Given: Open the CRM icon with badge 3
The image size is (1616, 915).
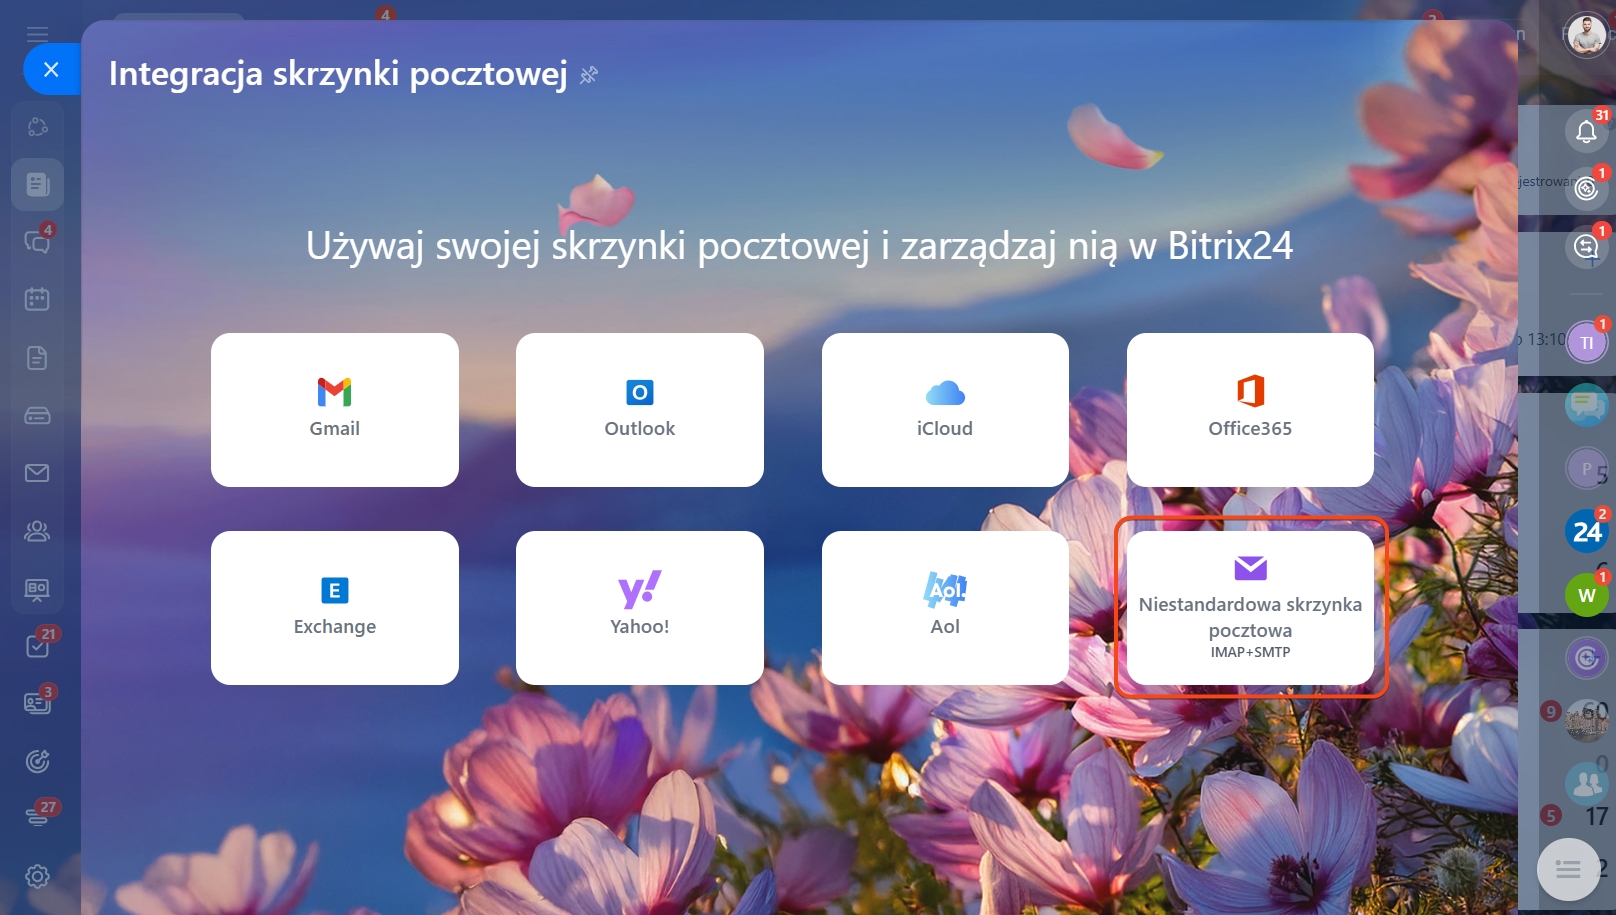Looking at the screenshot, I should 38,702.
